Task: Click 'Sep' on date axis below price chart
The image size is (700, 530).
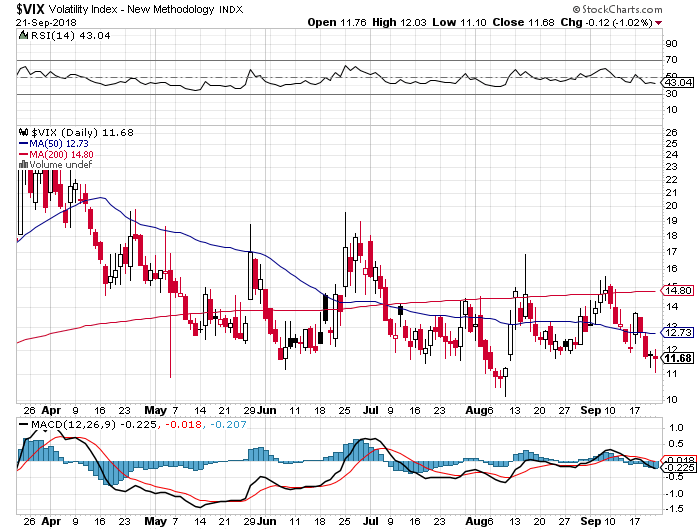Action: coord(591,410)
